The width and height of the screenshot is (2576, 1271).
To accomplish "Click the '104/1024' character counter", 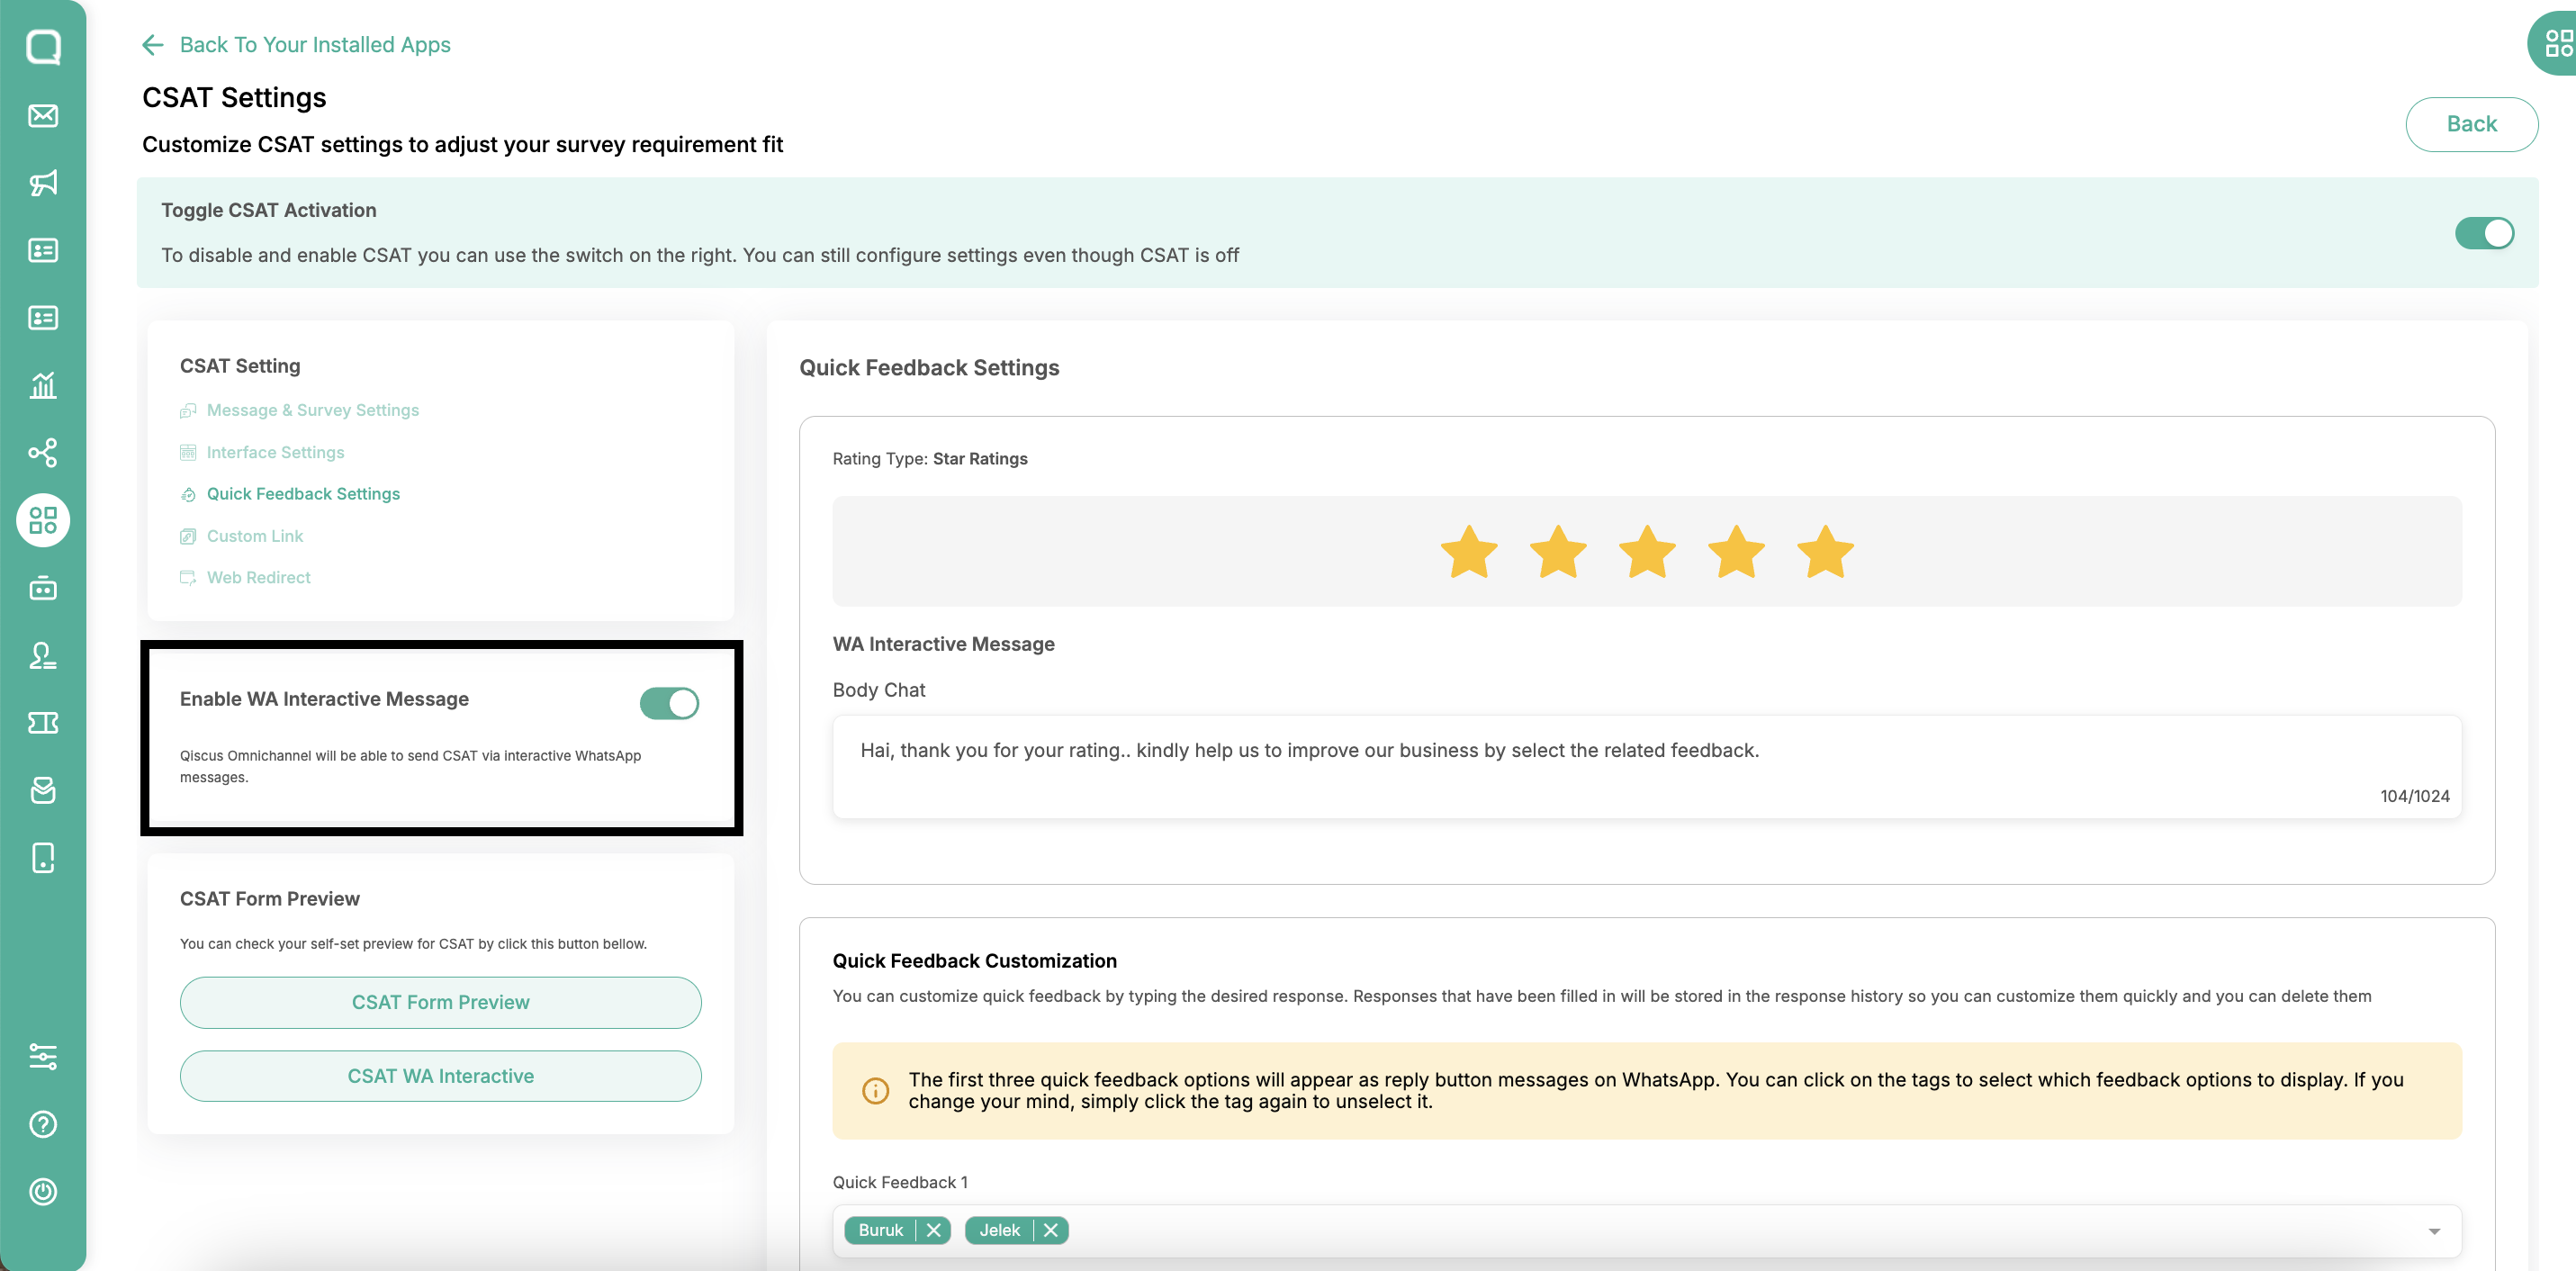I will (2414, 796).
